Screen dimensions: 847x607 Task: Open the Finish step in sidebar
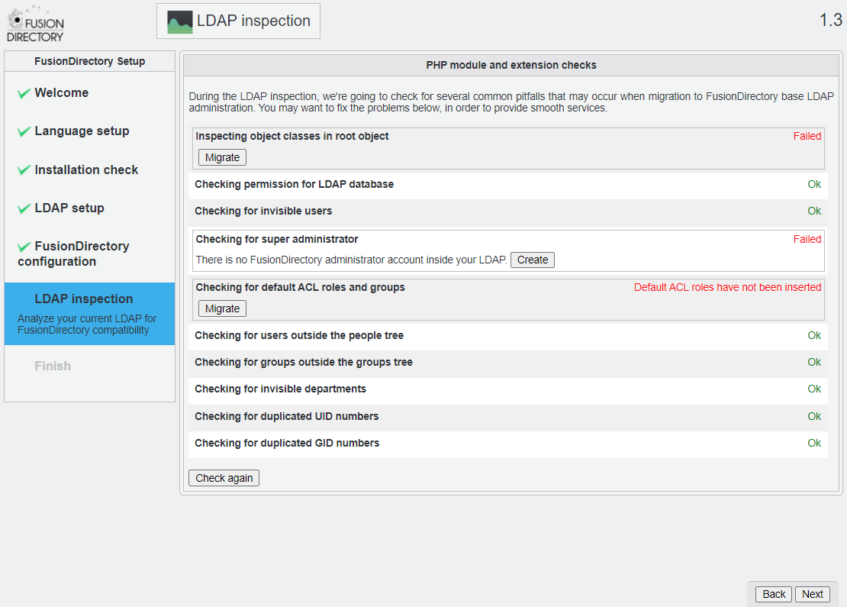(53, 366)
